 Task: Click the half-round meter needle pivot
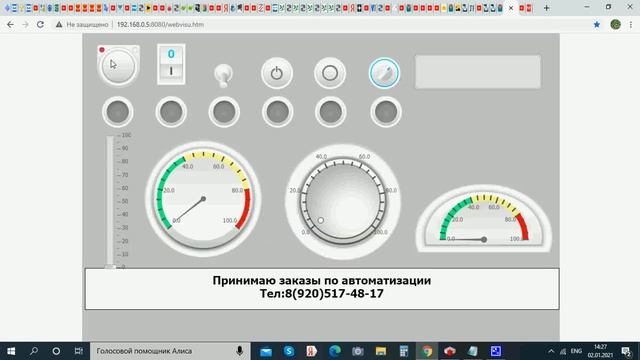click(x=484, y=240)
